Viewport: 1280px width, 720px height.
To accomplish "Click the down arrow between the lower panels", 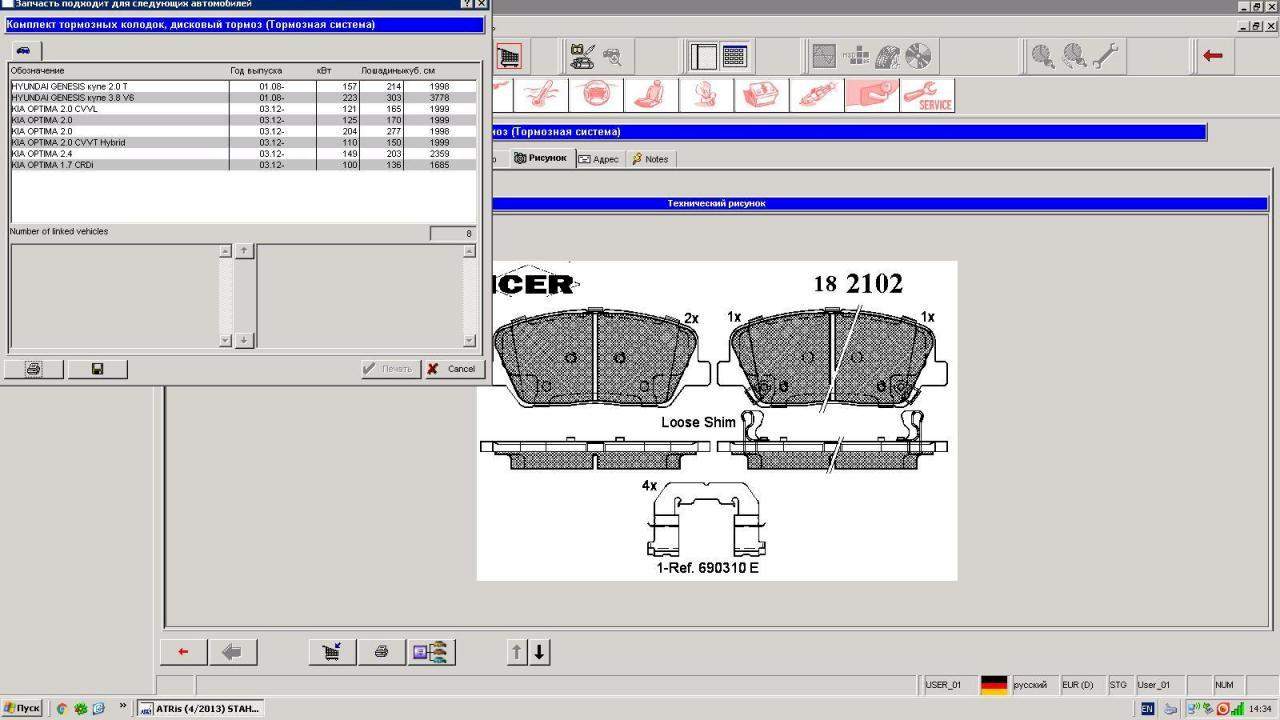I will pyautogui.click(x=244, y=340).
